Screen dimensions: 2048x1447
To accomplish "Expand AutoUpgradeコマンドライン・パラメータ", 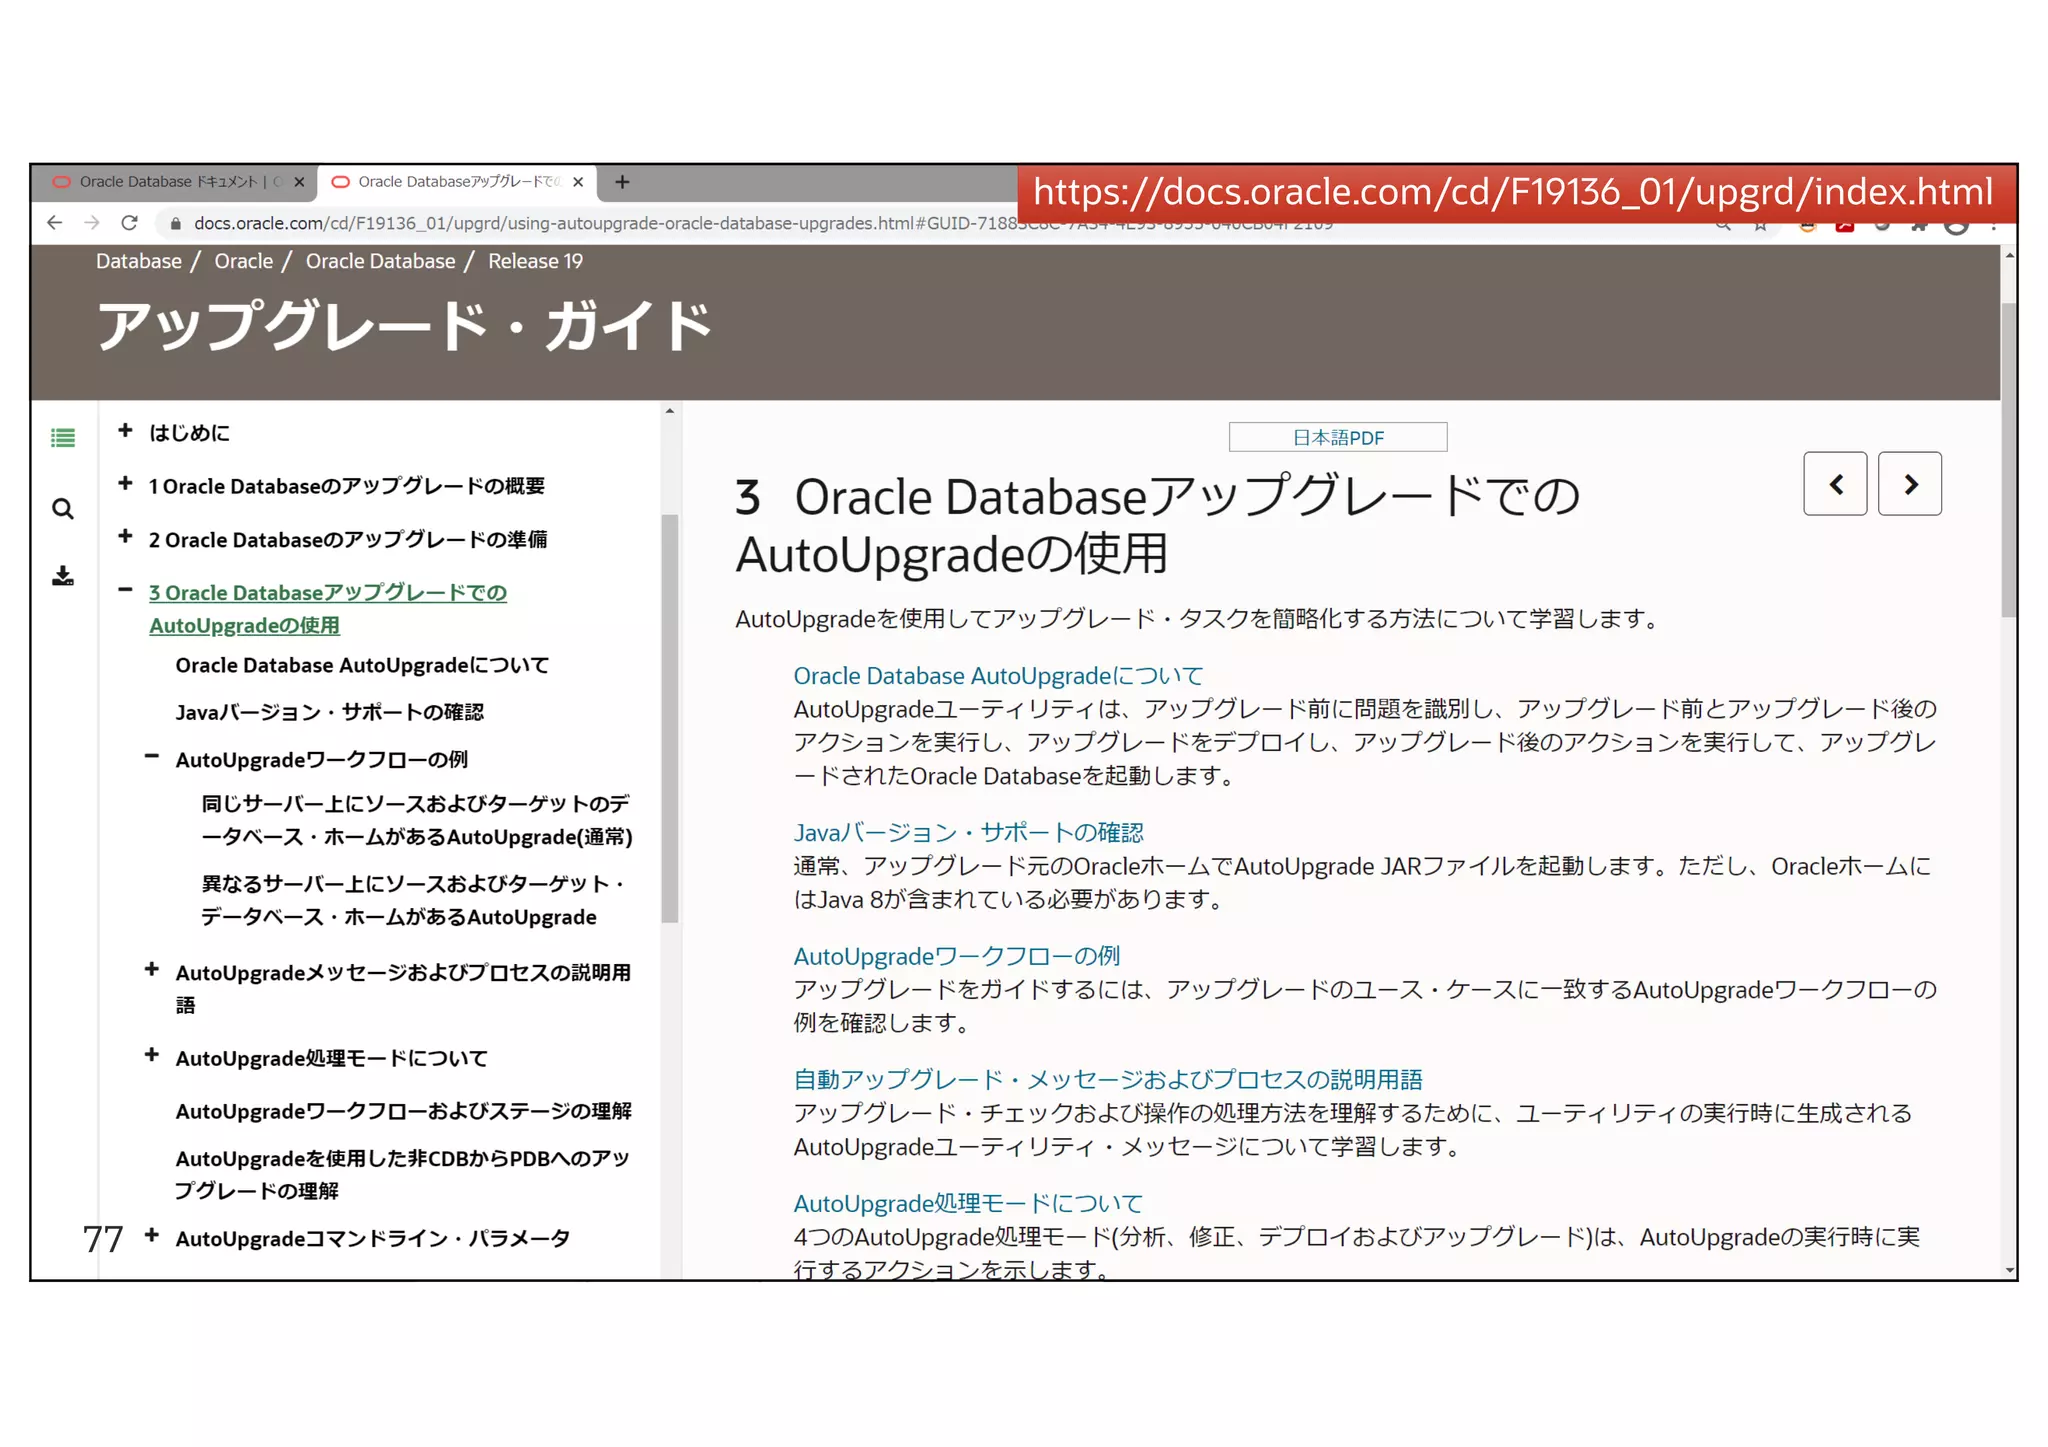I will click(x=152, y=1235).
